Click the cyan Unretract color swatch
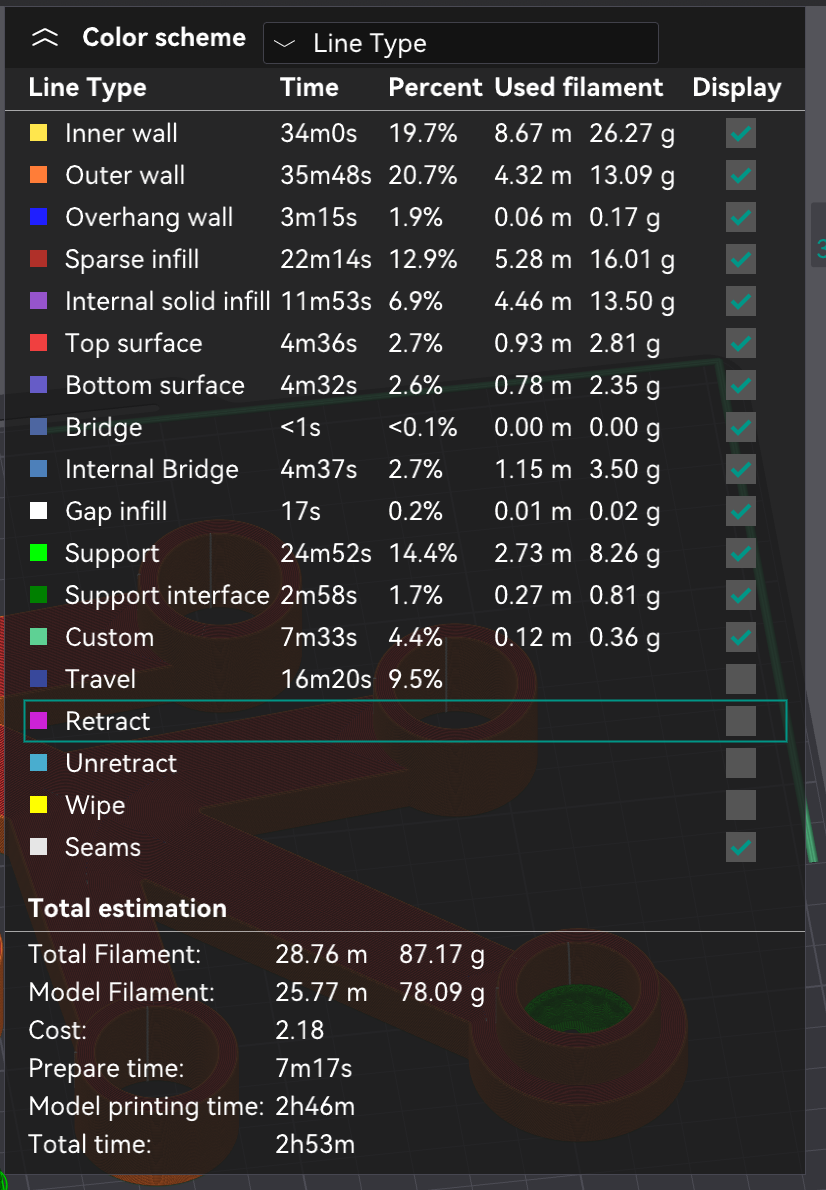This screenshot has height=1190, width=826. coord(40,762)
